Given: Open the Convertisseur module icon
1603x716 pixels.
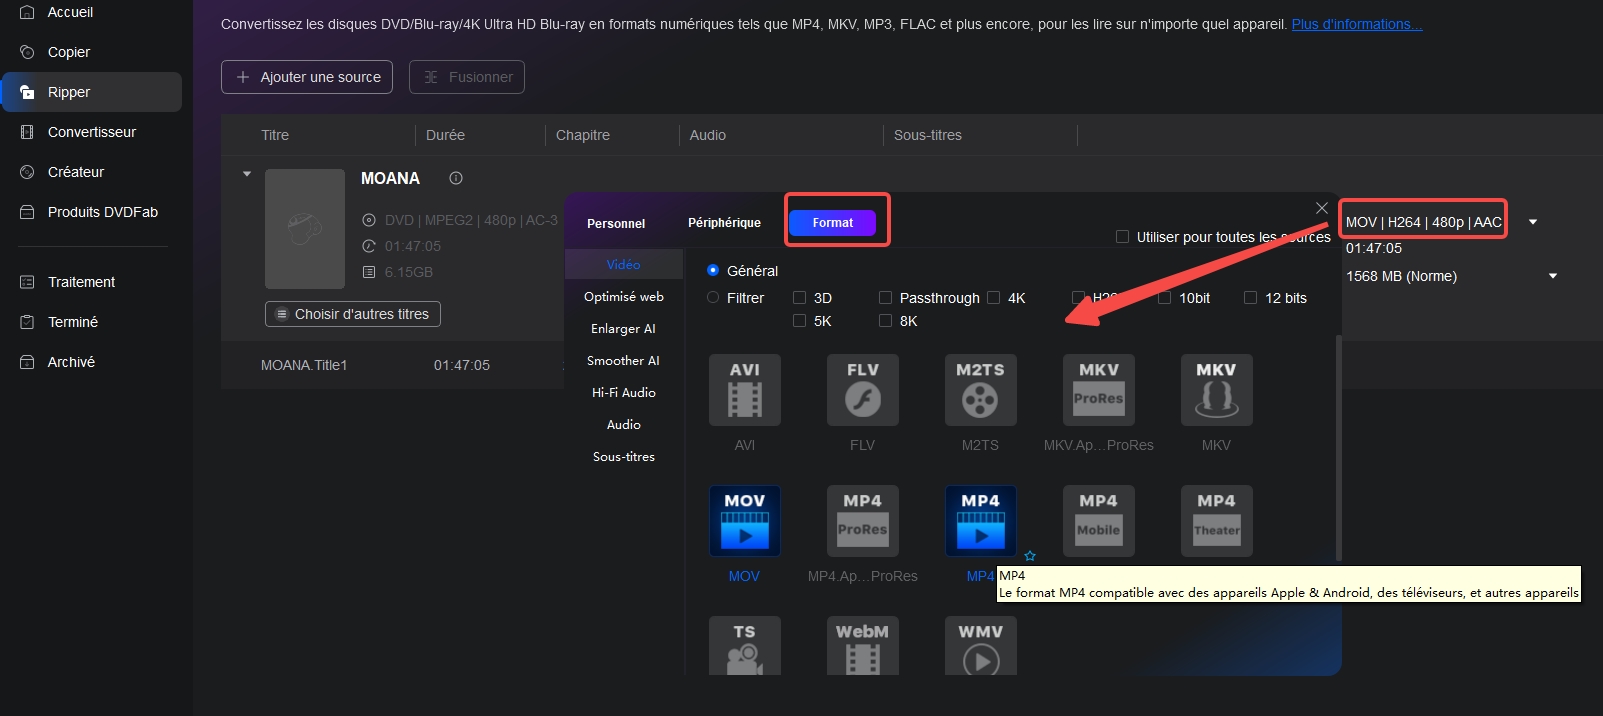Looking at the screenshot, I should (27, 132).
